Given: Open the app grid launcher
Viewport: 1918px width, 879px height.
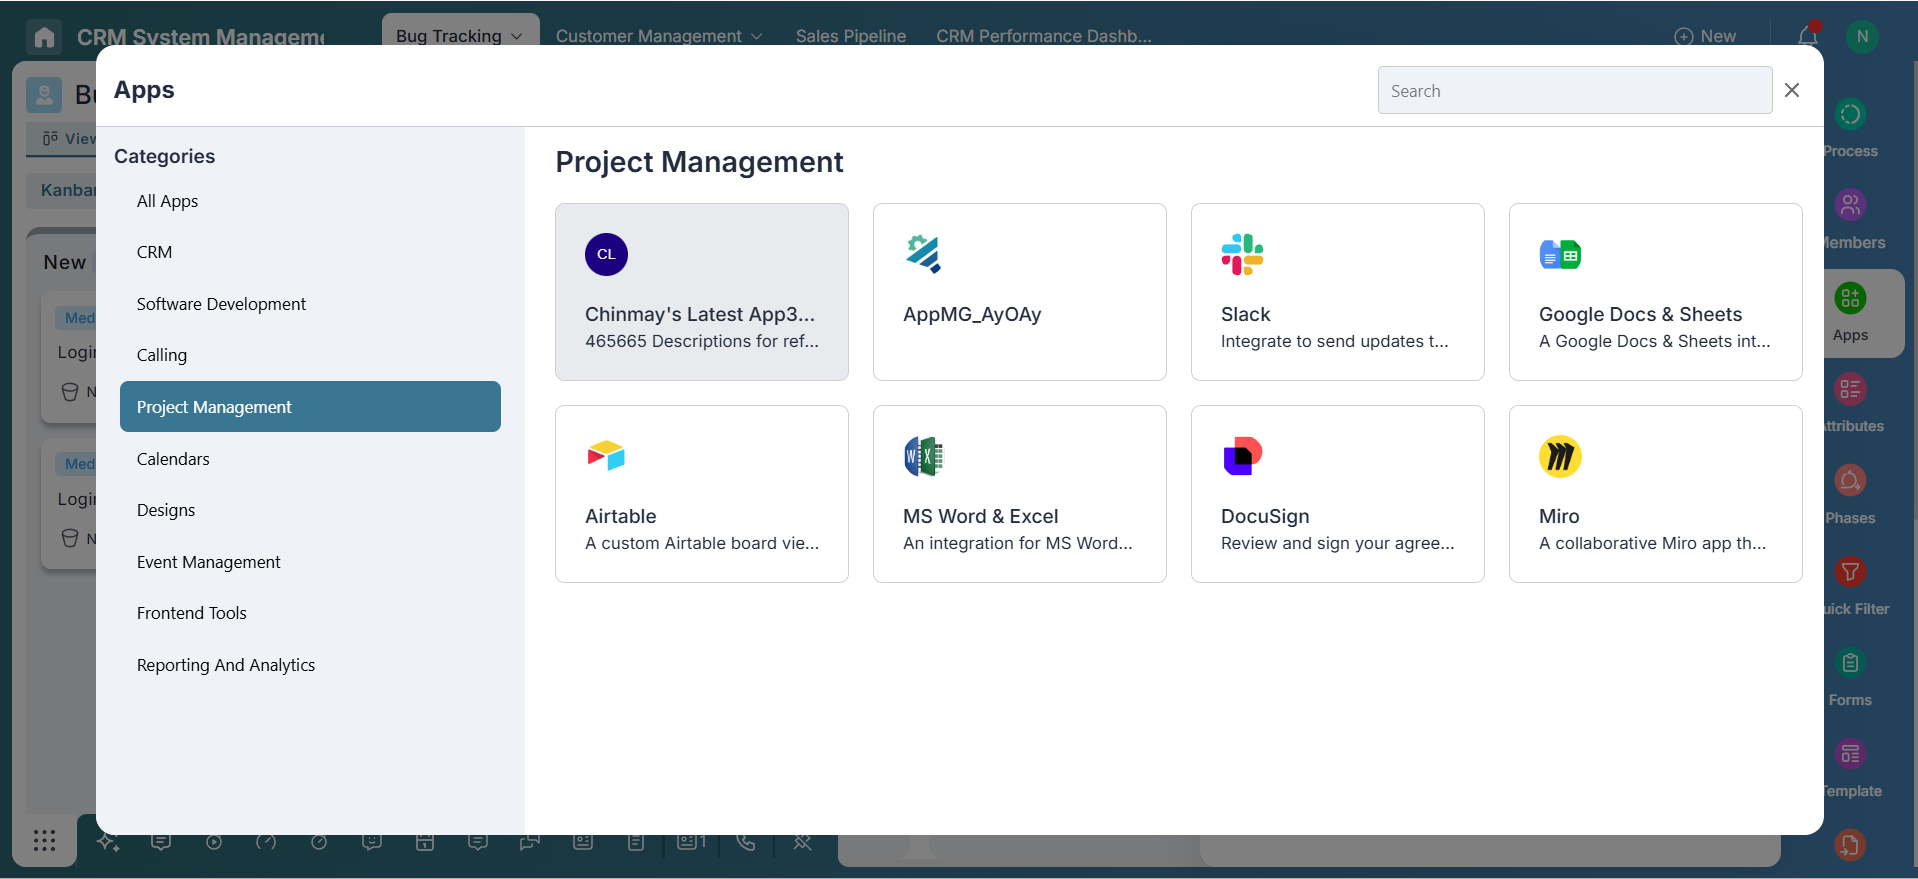Looking at the screenshot, I should [x=44, y=840].
